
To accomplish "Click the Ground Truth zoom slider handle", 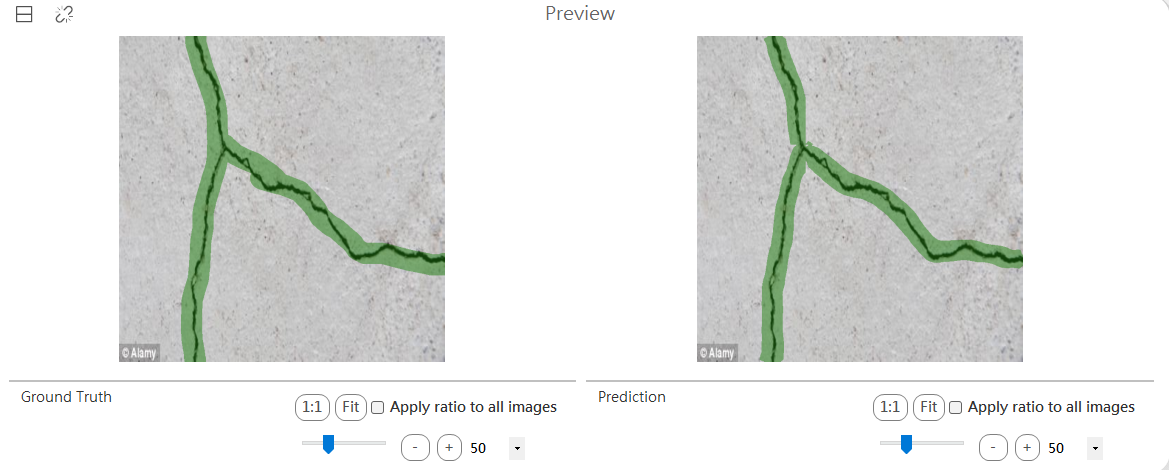I will (x=328, y=445).
